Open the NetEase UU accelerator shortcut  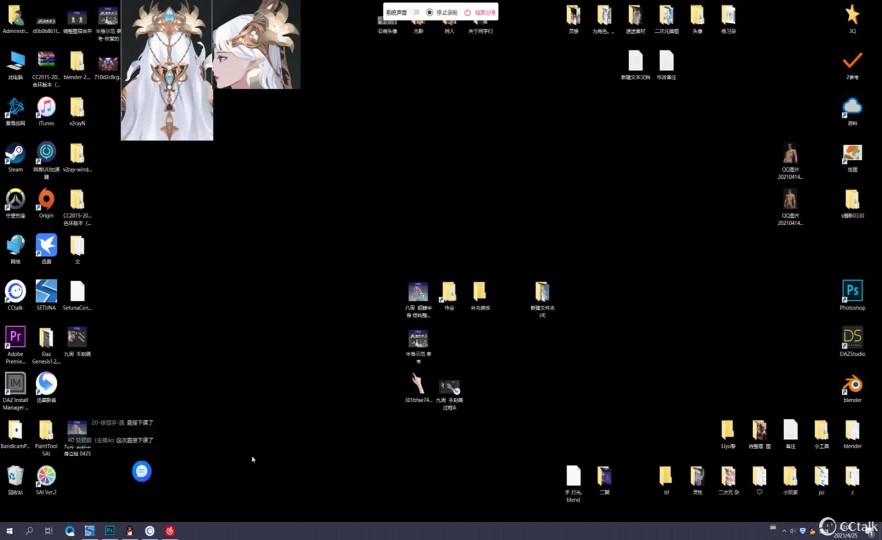coord(46,161)
